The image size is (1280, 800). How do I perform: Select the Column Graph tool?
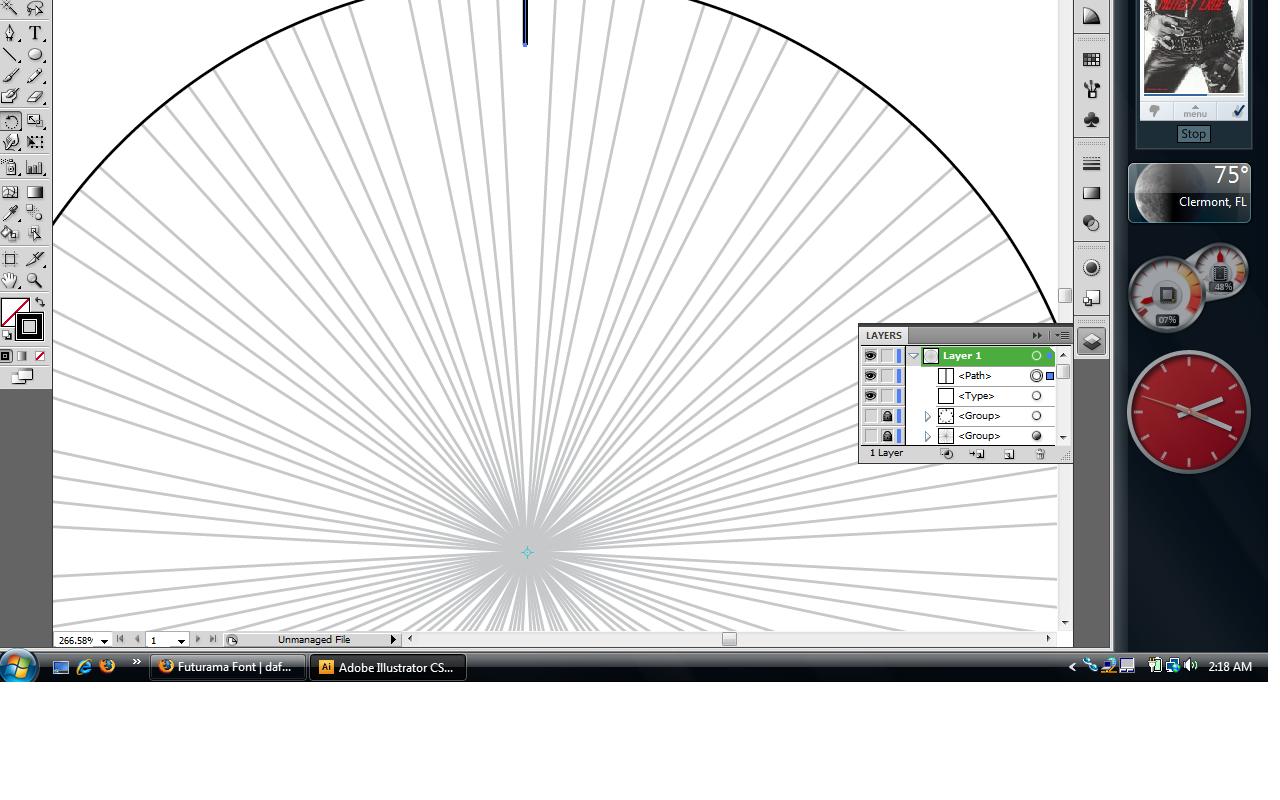[x=35, y=168]
